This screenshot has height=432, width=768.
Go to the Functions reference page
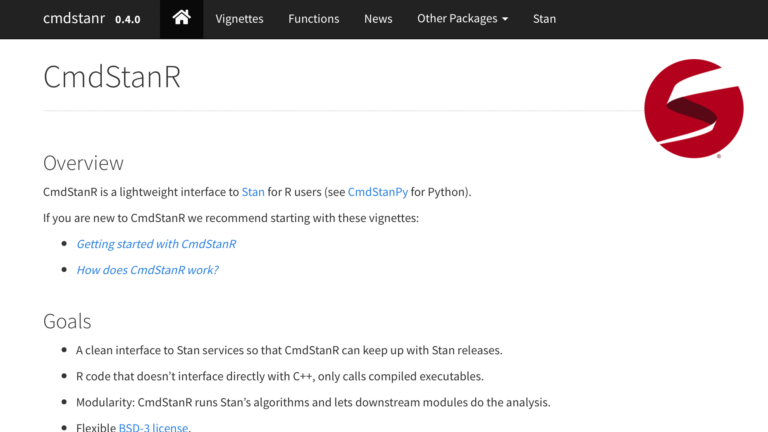[x=313, y=19]
